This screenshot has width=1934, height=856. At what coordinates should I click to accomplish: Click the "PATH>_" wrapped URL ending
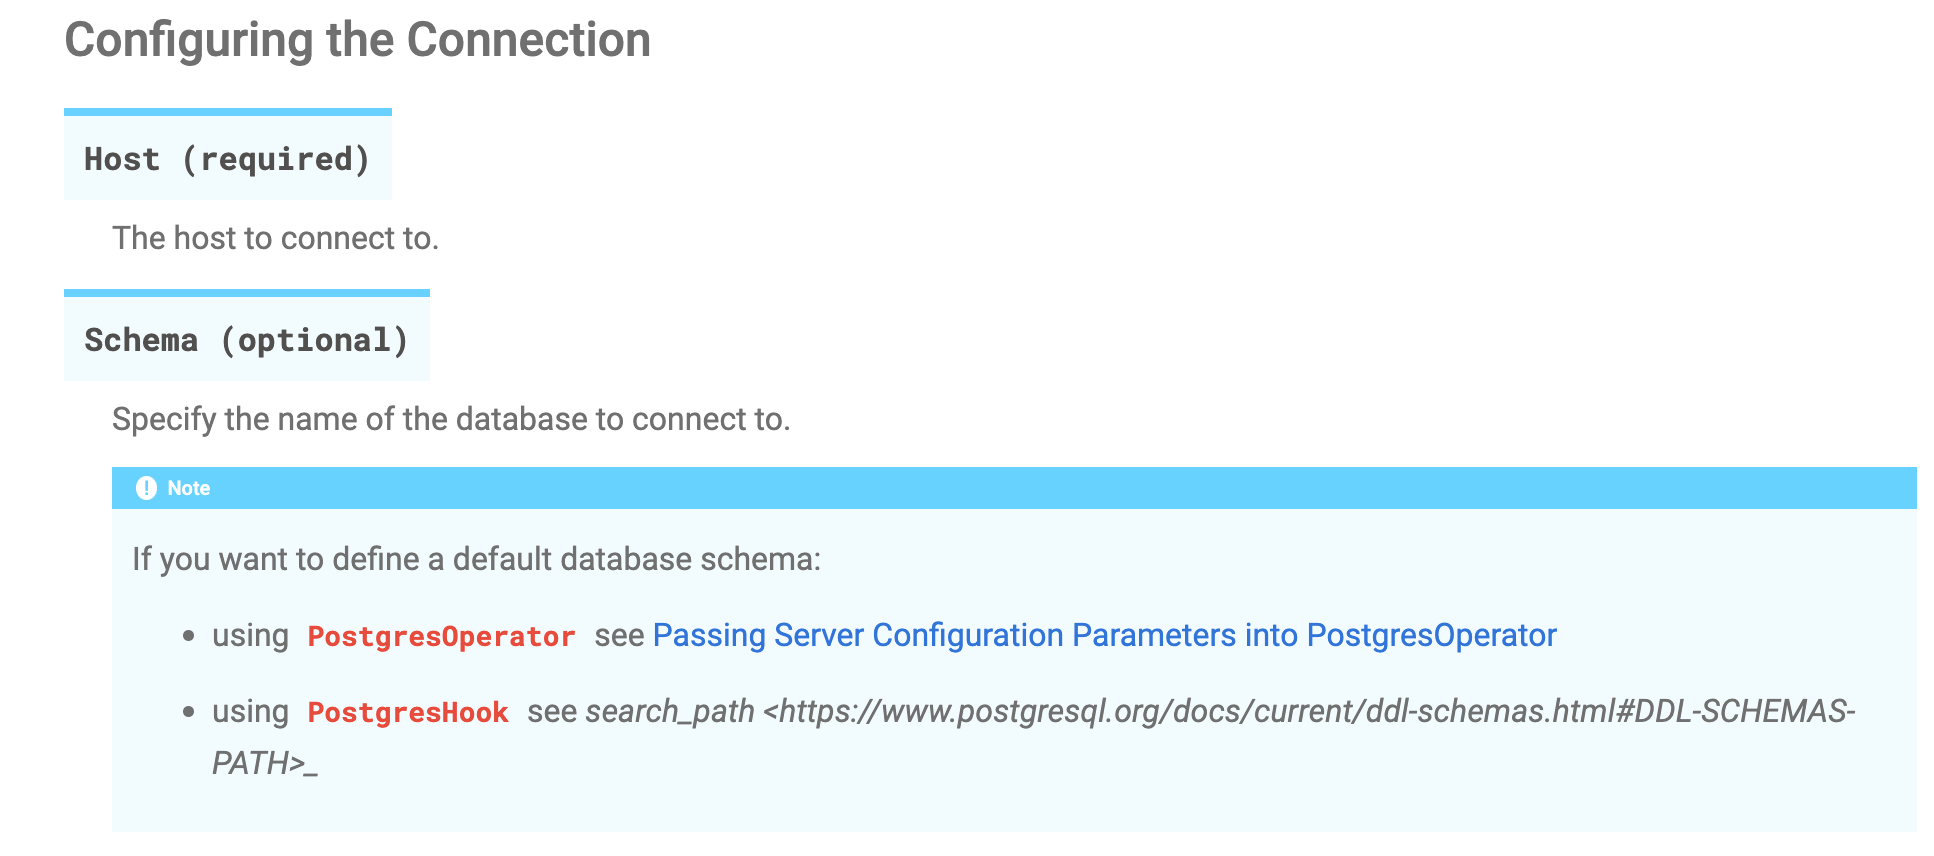265,763
